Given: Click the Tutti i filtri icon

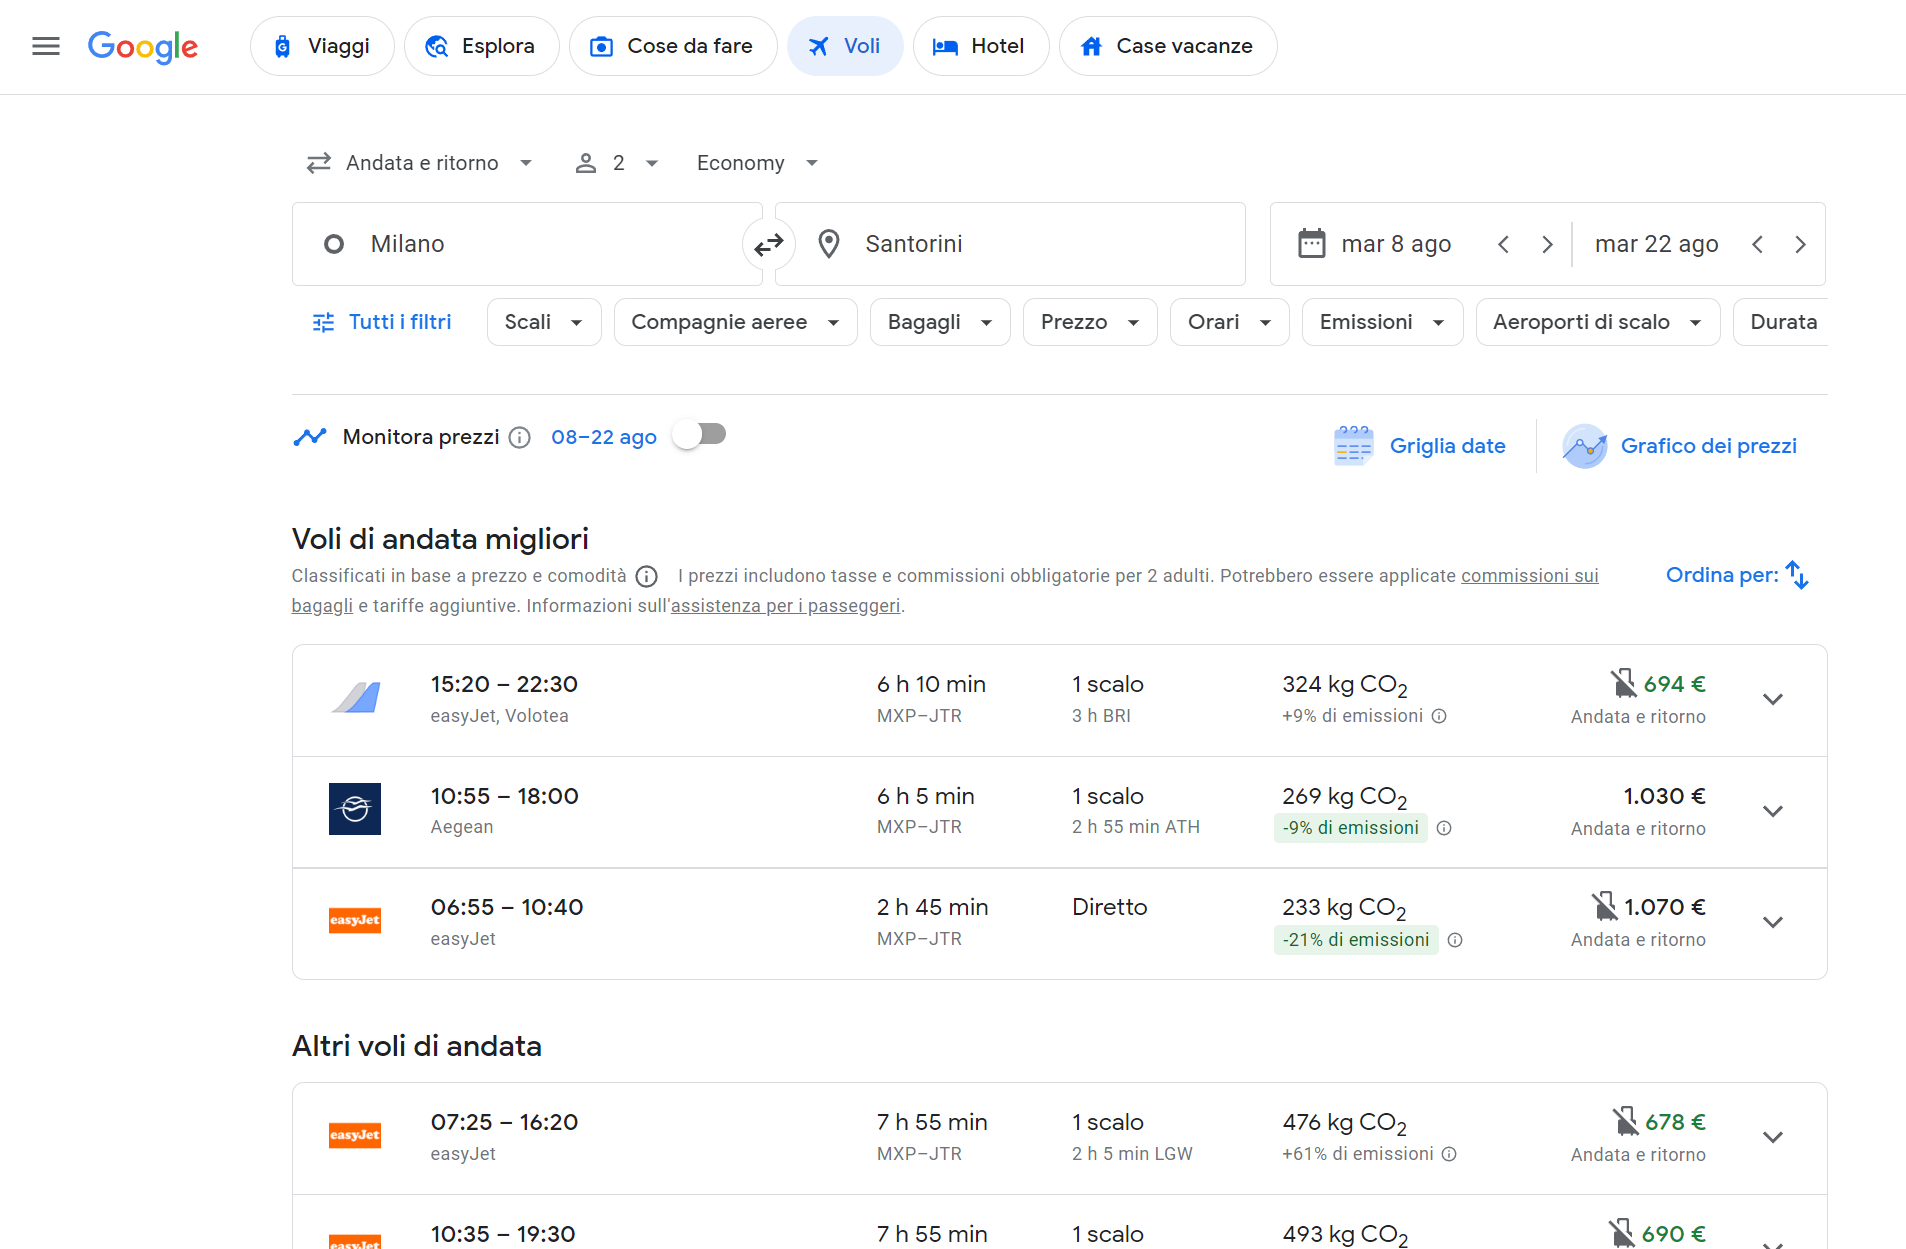Looking at the screenshot, I should coord(322,322).
